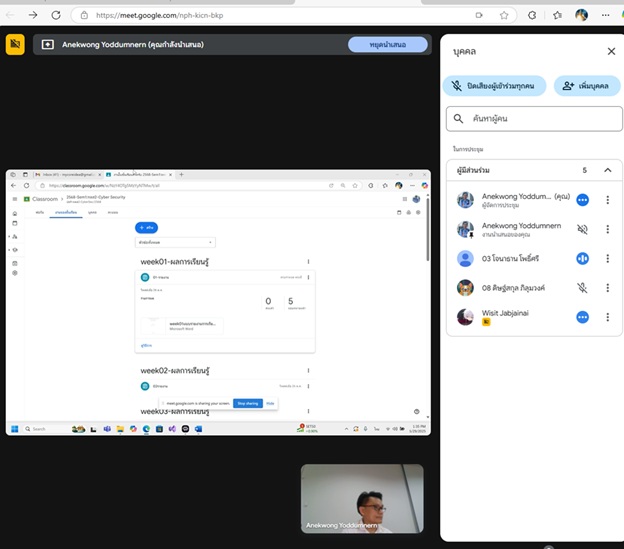Click the search magnifier in the people search box
Screen dimensions: 624x549
[458, 119]
